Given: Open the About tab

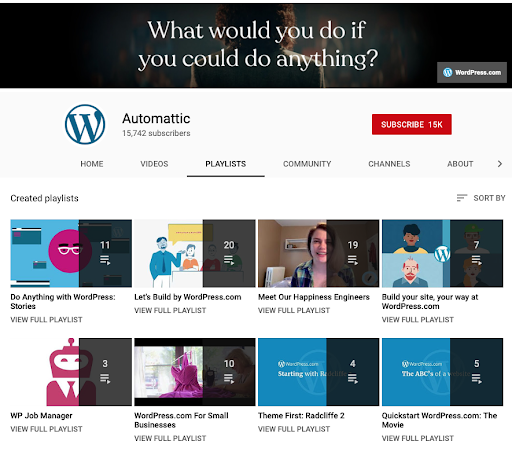Looking at the screenshot, I should pos(460,164).
